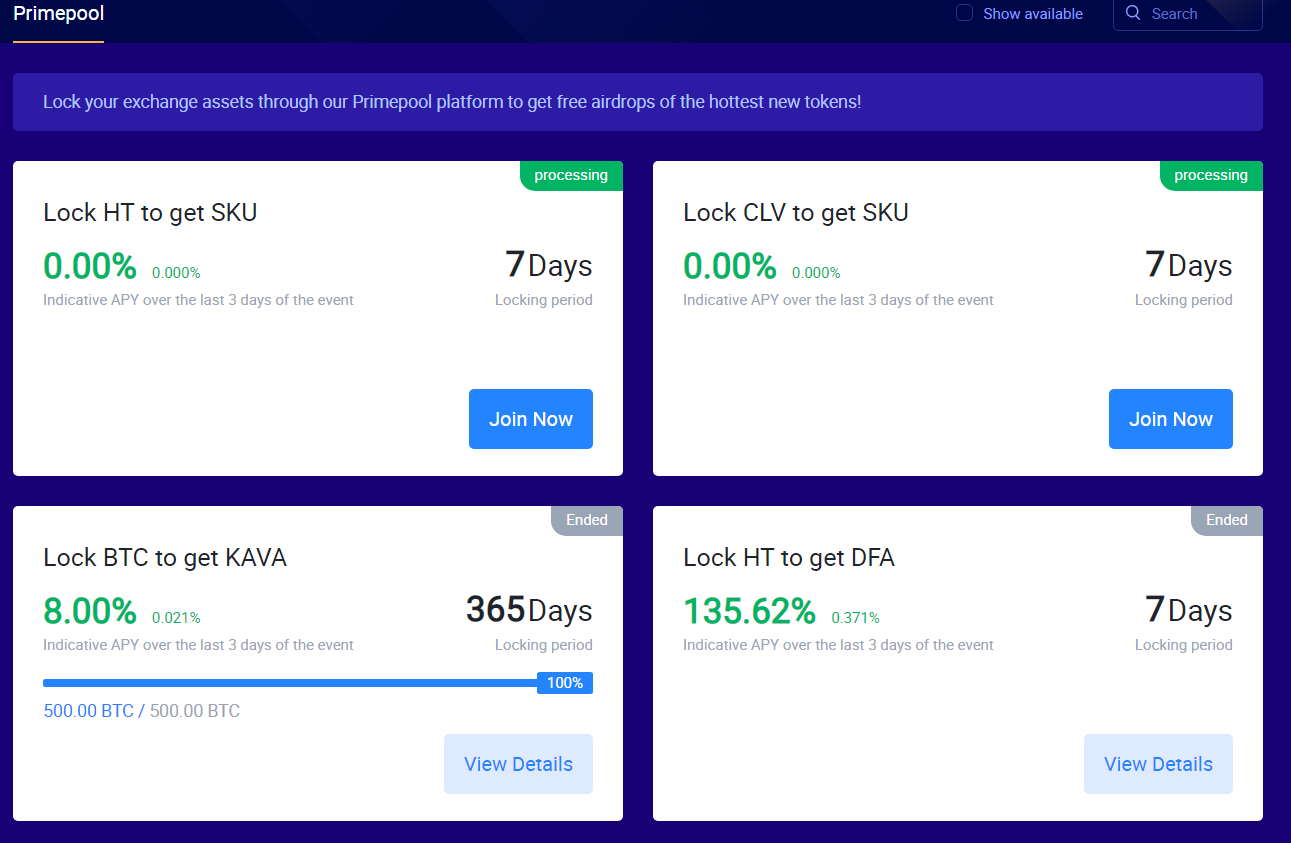This screenshot has height=843, width=1291.
Task: Select the Lock BTC to get KAVA title
Action: (165, 558)
